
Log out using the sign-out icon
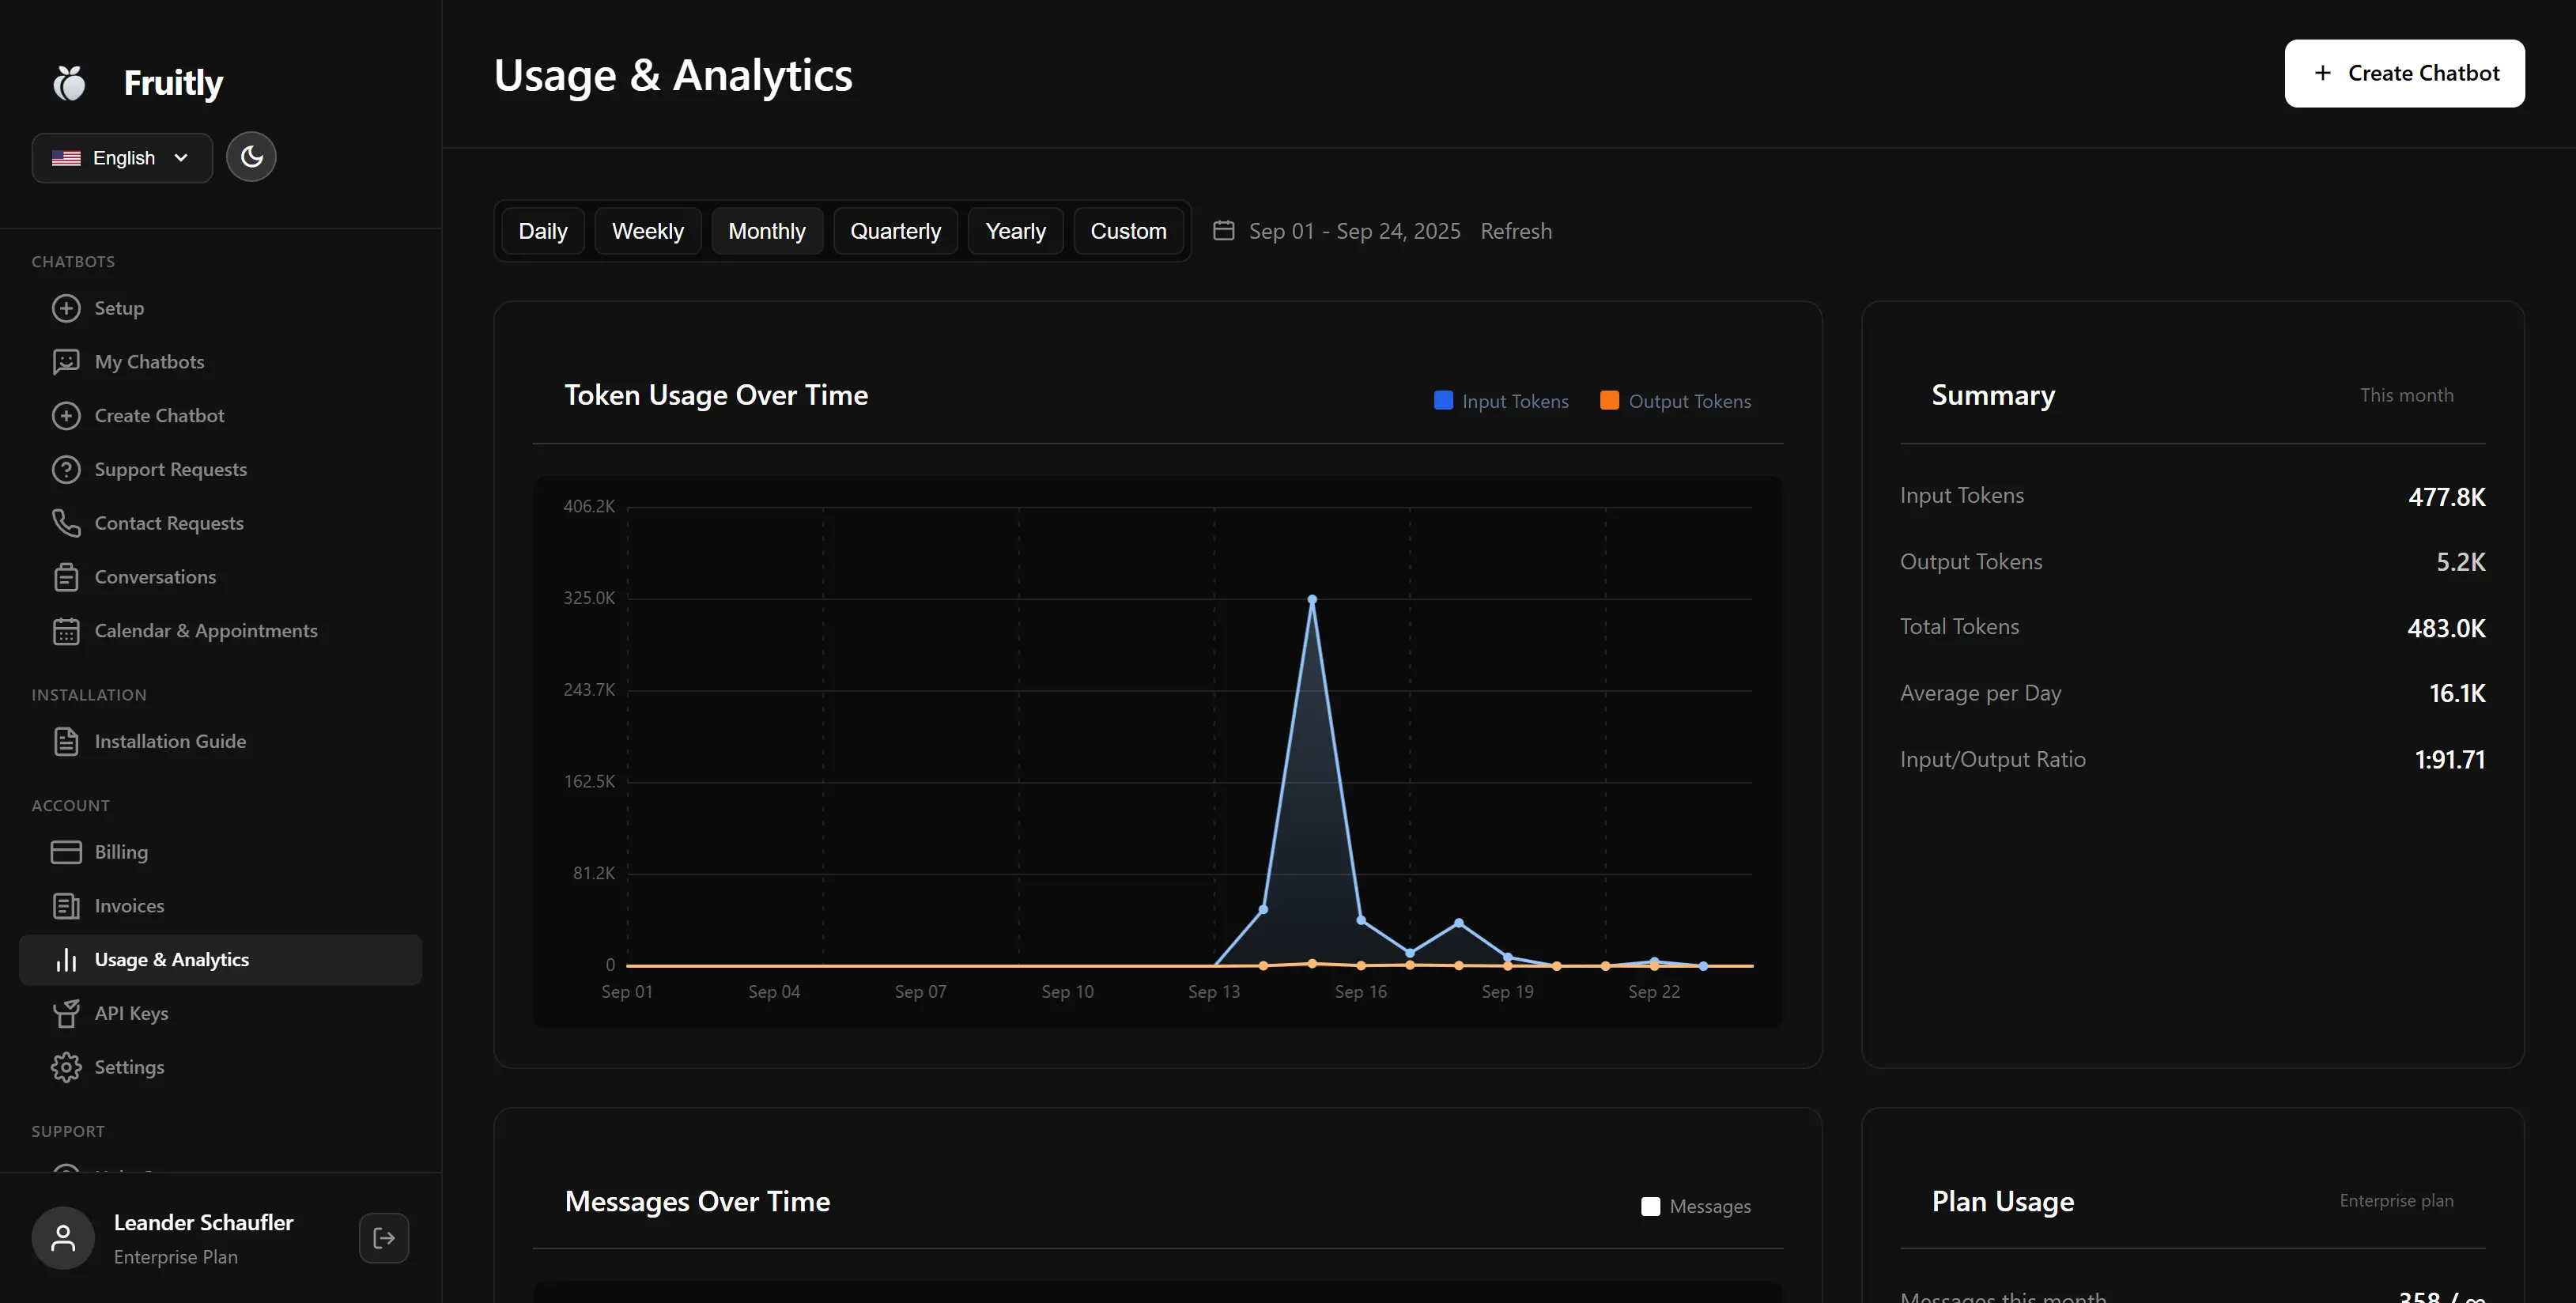(384, 1237)
